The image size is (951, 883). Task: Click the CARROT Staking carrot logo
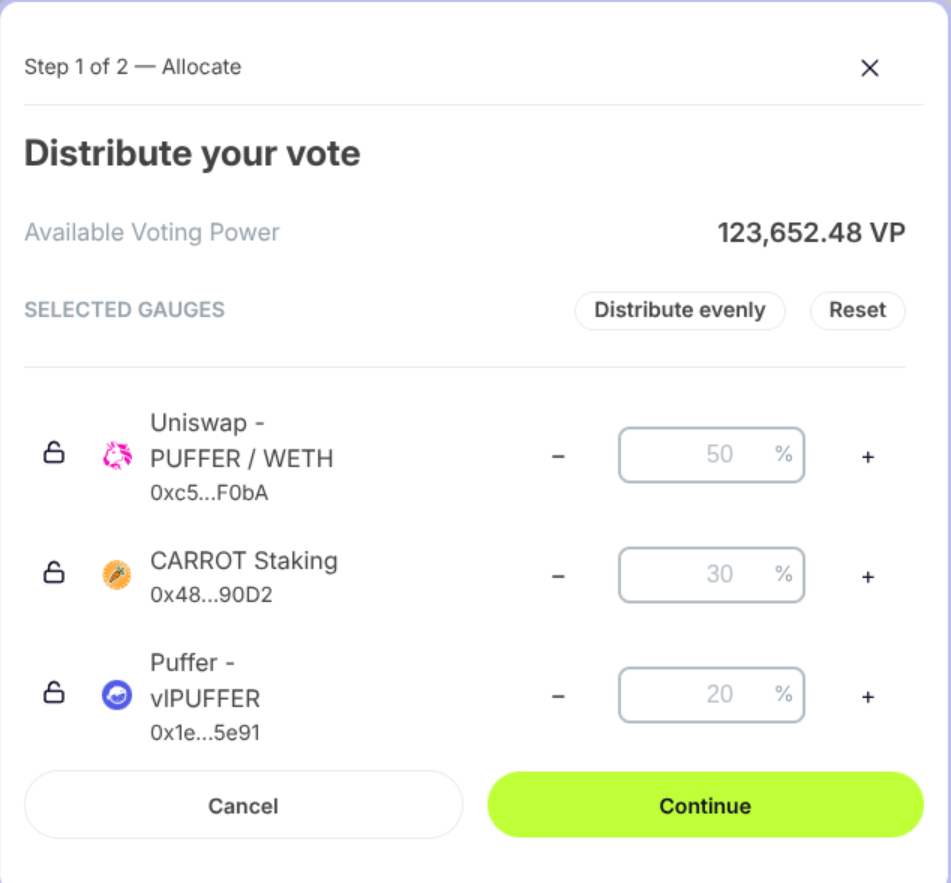(x=114, y=573)
